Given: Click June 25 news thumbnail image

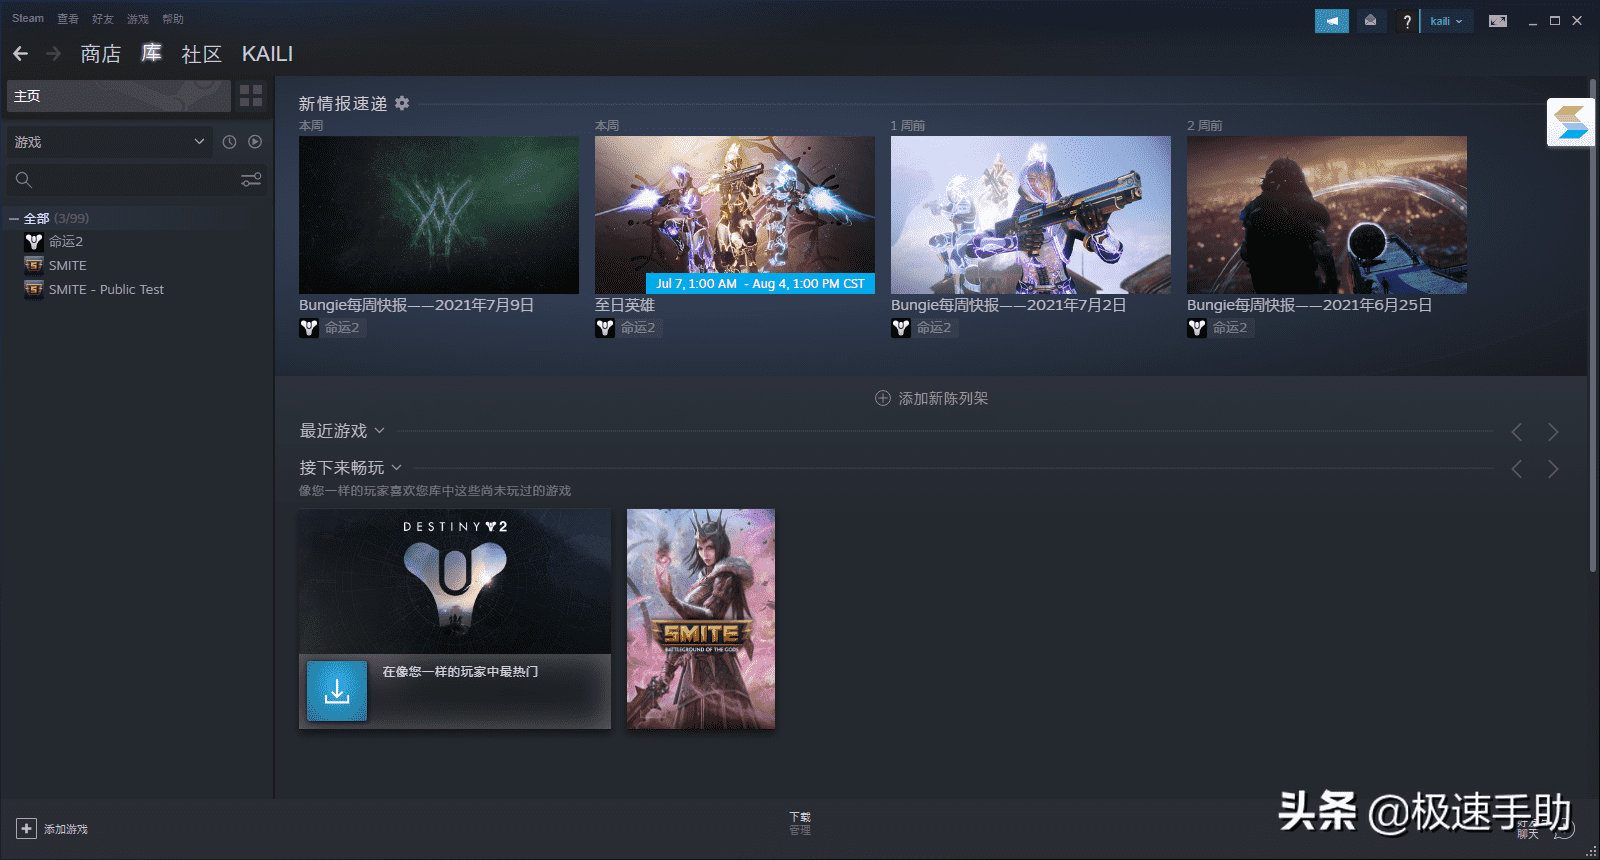Looking at the screenshot, I should click(x=1327, y=215).
